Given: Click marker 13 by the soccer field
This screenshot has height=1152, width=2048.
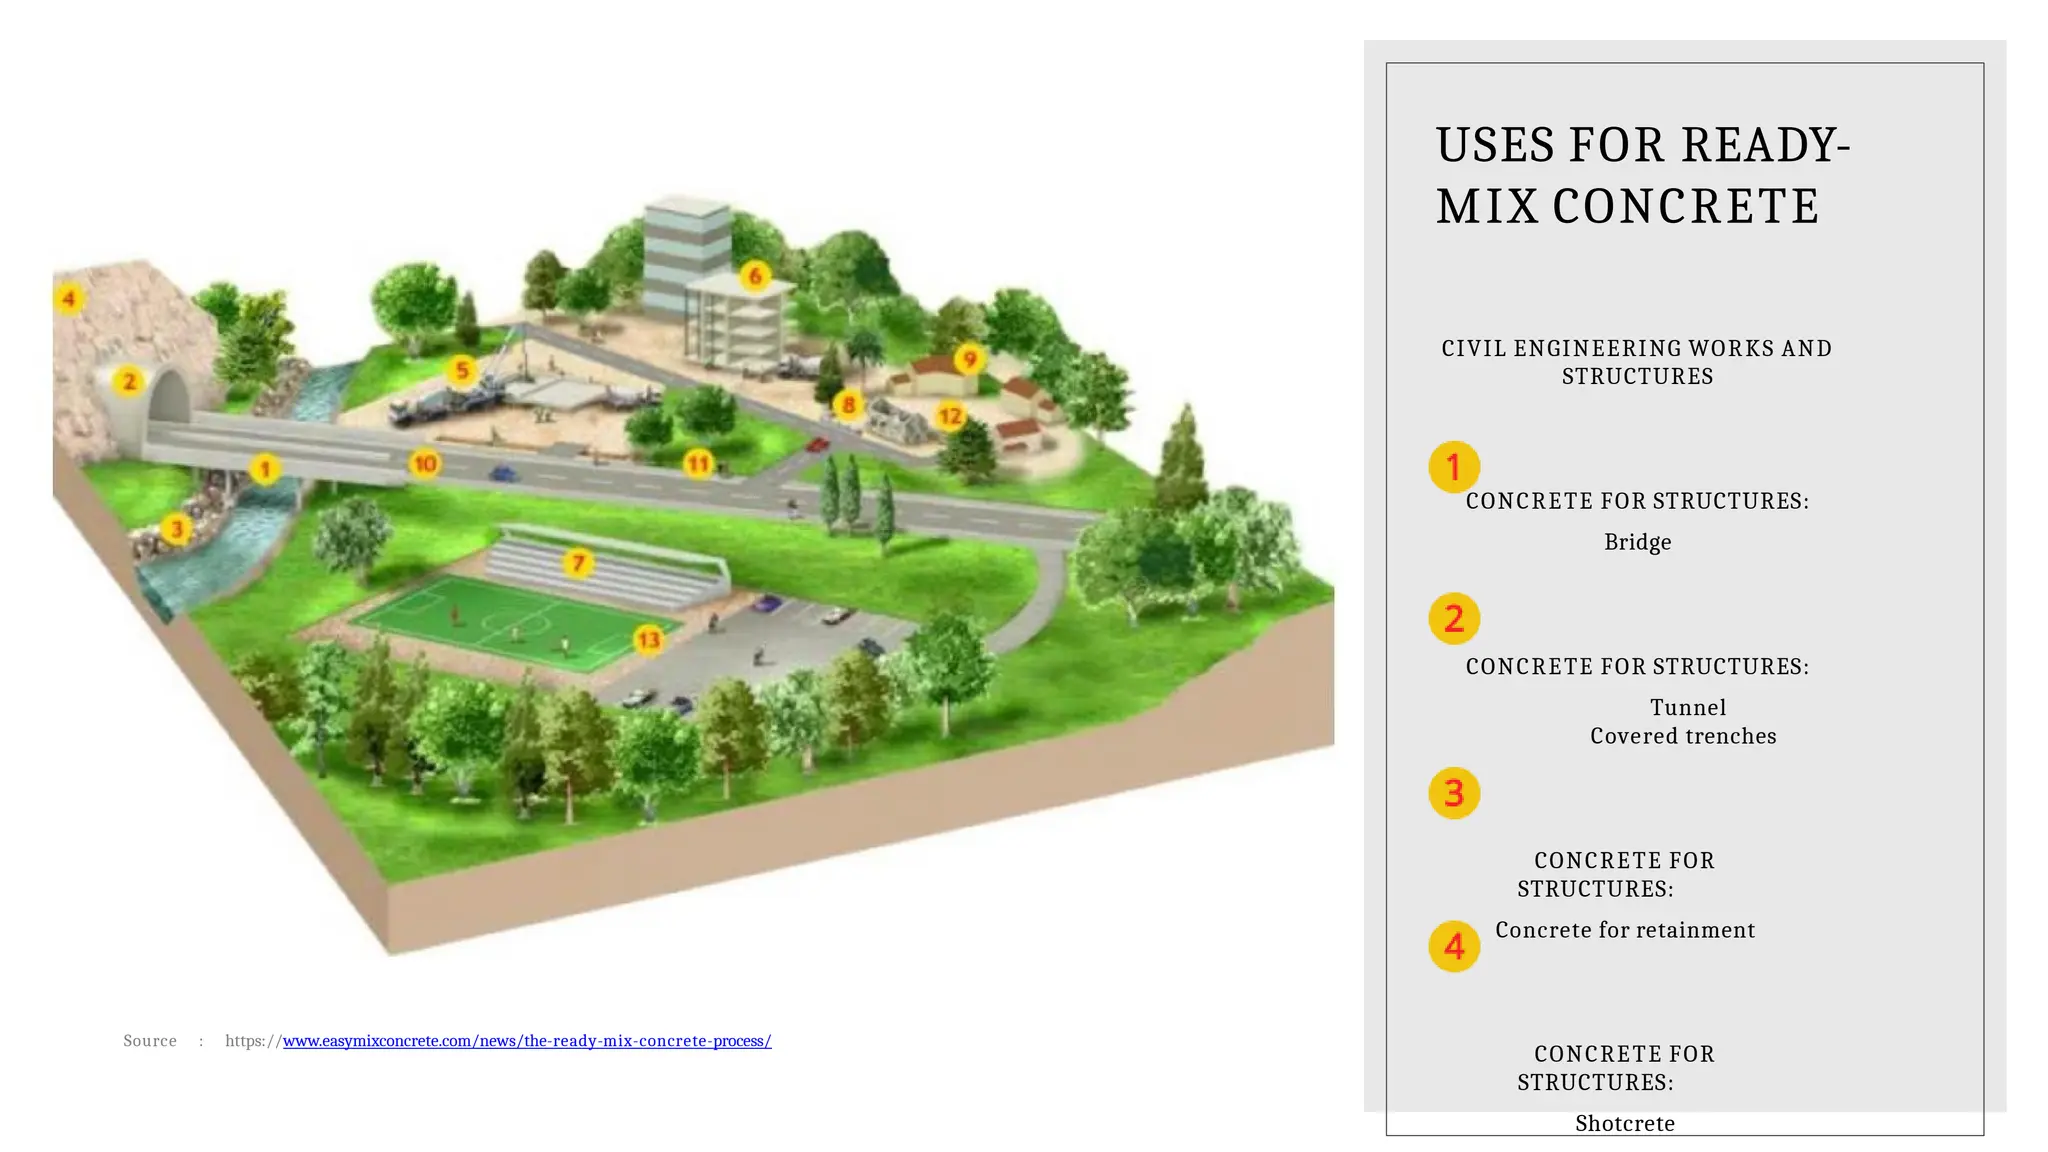Looking at the screenshot, I should (649, 639).
